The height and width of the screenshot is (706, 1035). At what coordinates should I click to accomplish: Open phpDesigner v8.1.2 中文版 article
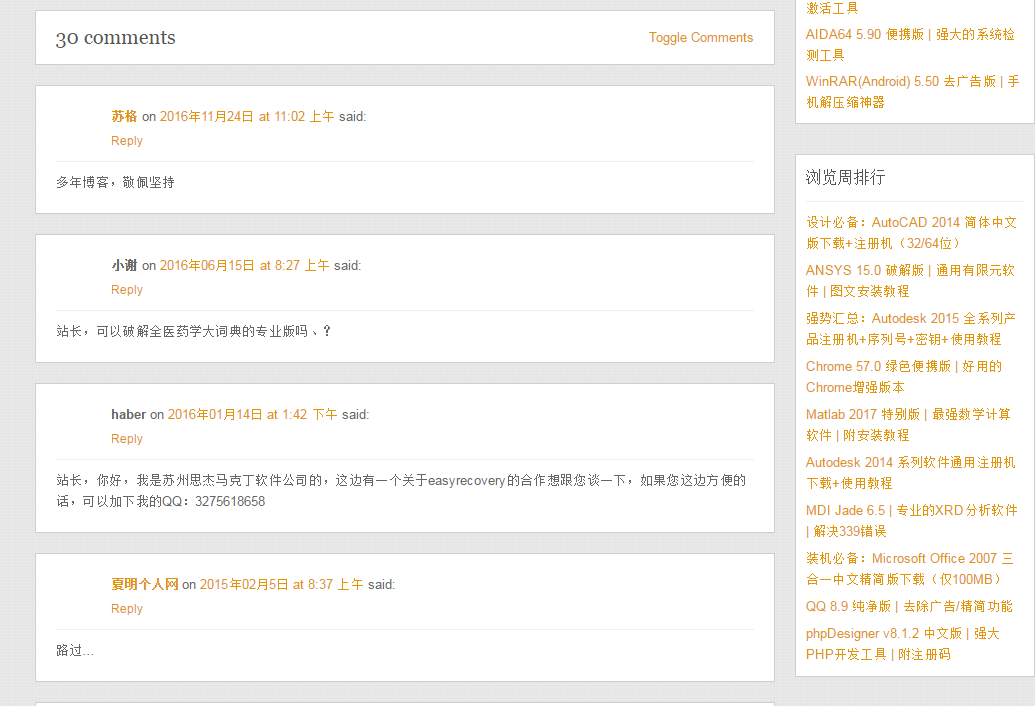[902, 643]
